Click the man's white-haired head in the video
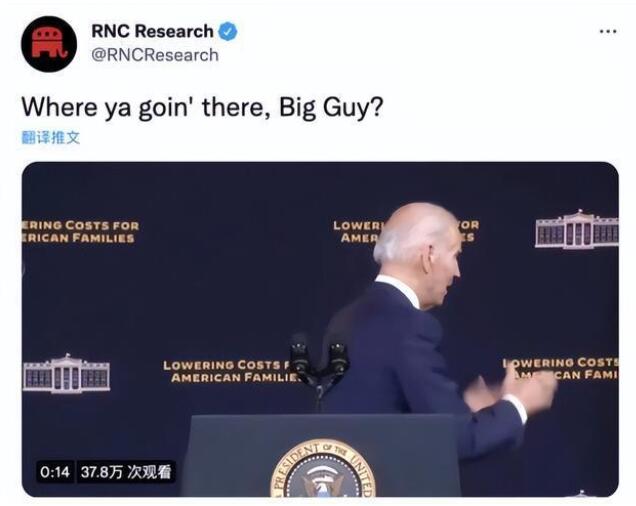This screenshot has width=636, height=506. coord(418,243)
